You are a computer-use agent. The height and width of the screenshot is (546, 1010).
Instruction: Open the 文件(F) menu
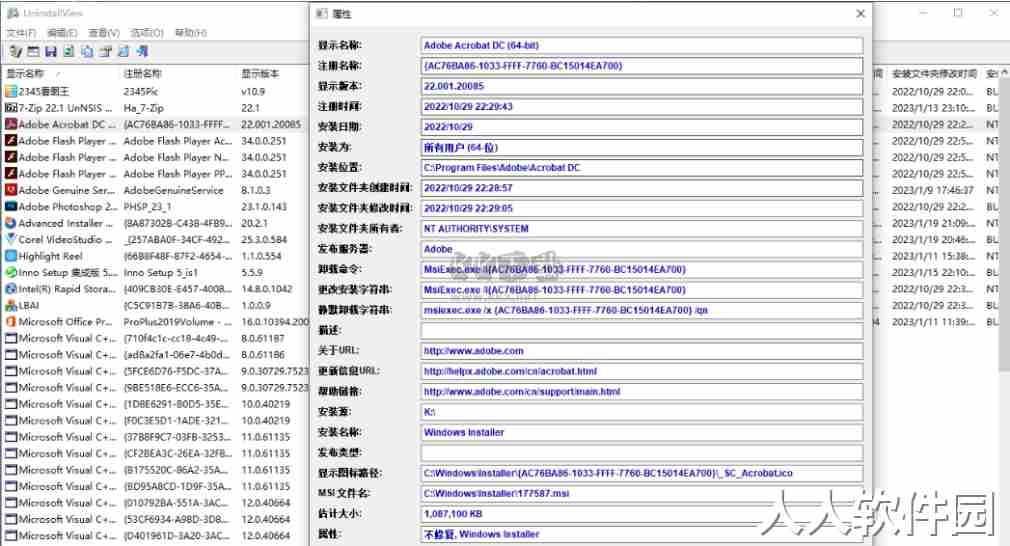tap(21, 33)
